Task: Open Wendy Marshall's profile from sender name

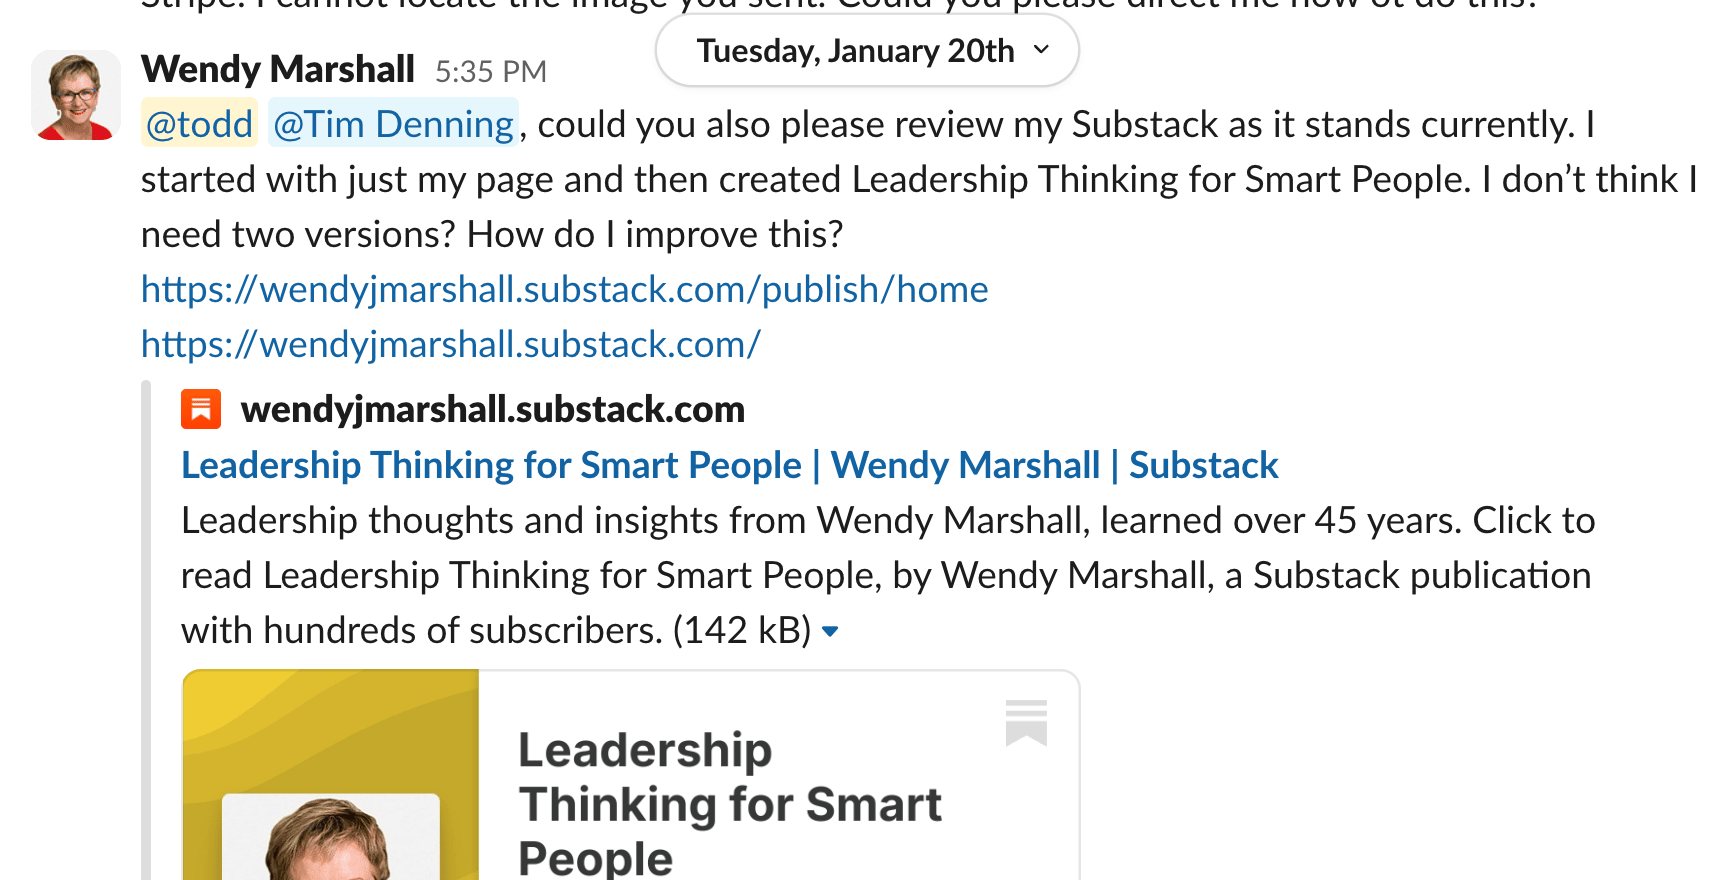Action: [277, 70]
